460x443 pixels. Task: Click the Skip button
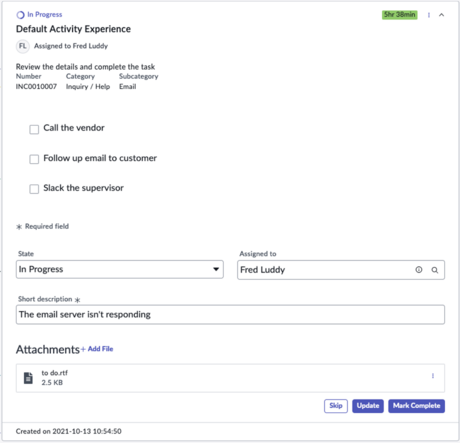point(336,406)
